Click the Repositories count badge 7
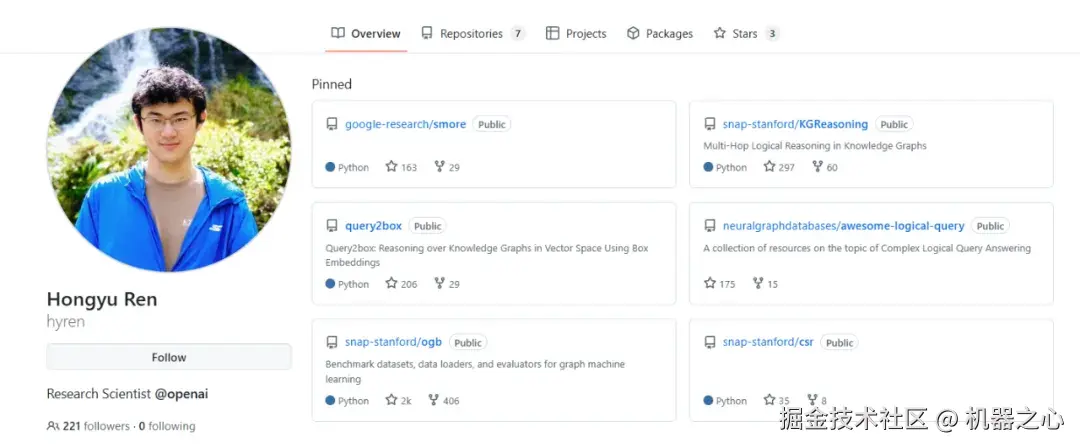The height and width of the screenshot is (448, 1080). [x=518, y=33]
